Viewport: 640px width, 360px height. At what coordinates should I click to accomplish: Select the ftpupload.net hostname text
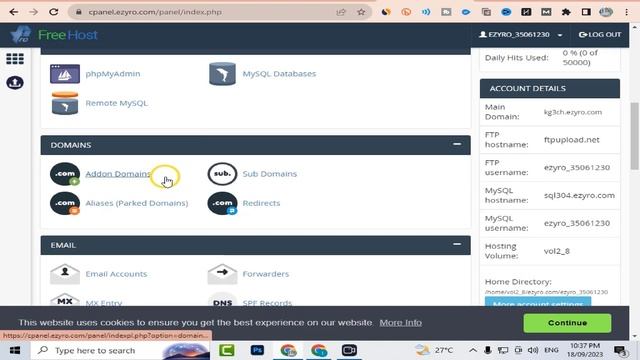(x=571, y=140)
